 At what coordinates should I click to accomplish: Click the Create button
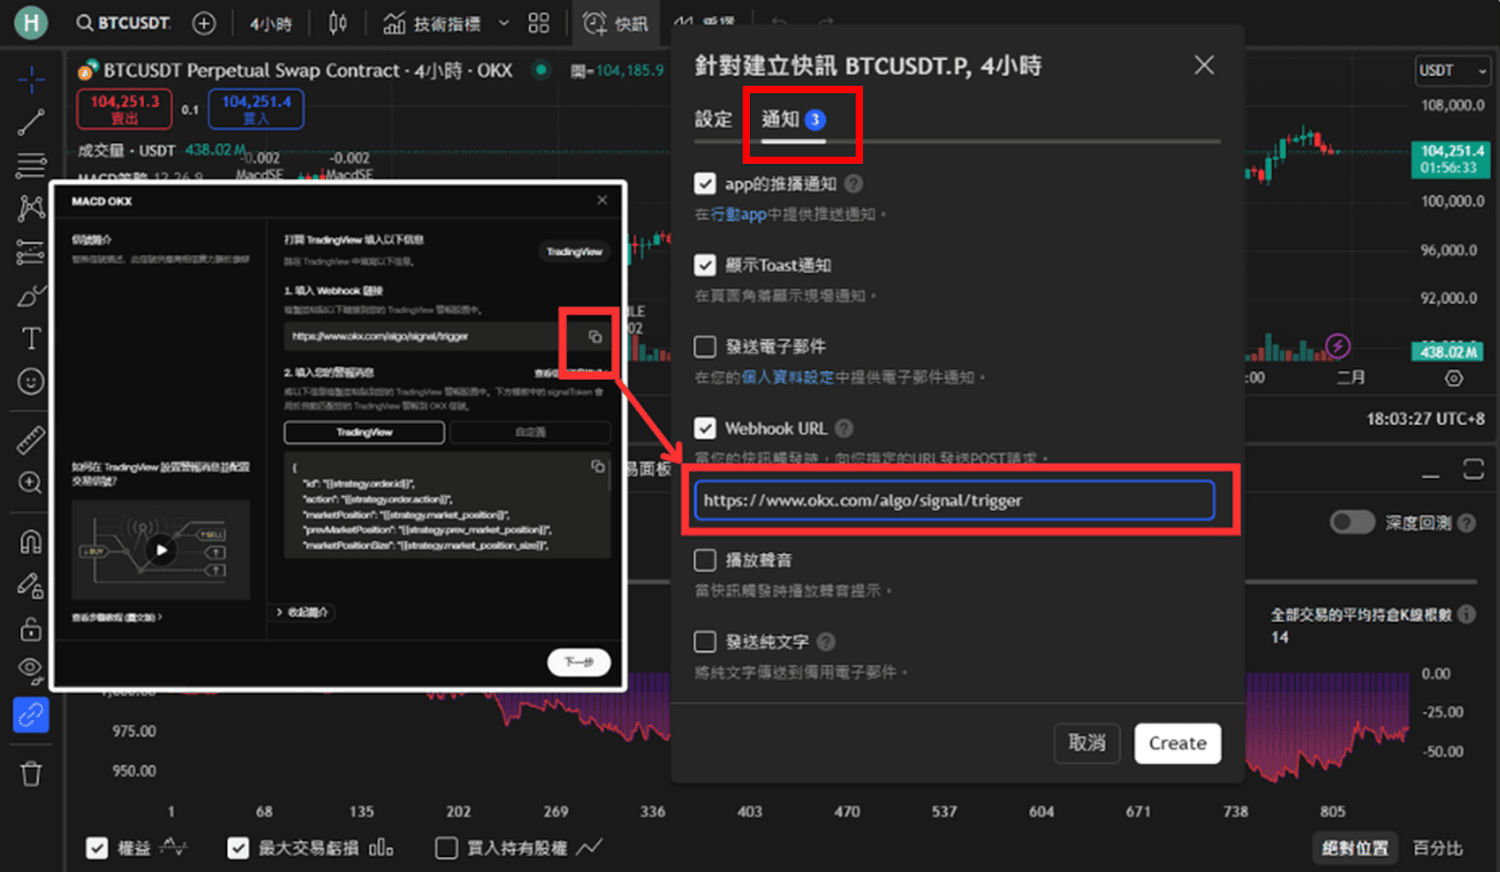1177,743
